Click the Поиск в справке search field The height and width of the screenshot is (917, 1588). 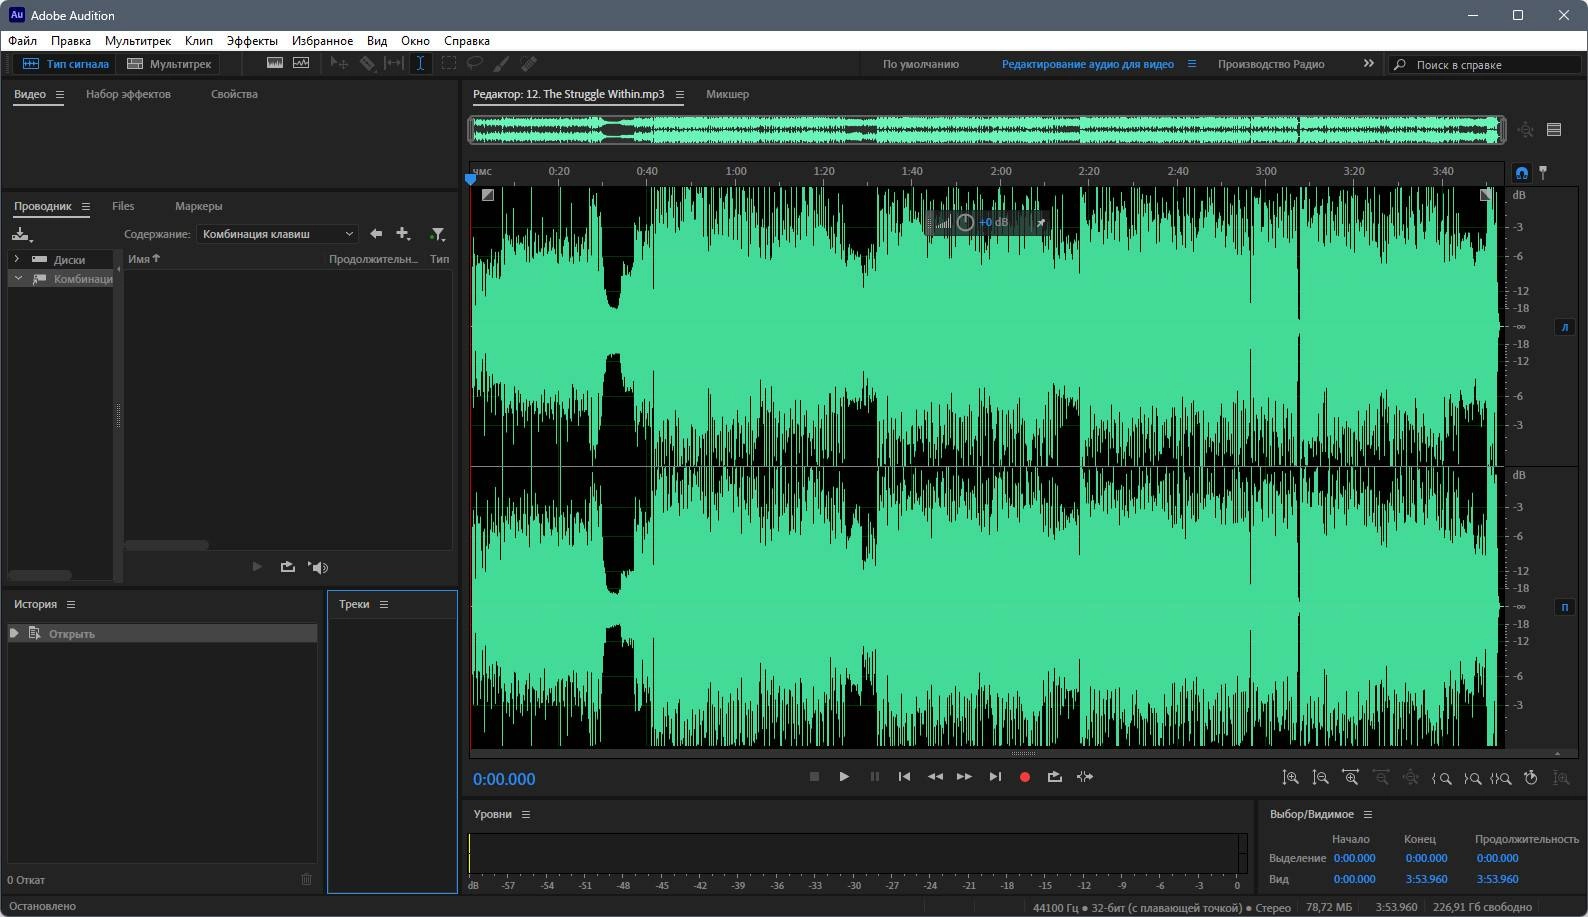(1484, 64)
